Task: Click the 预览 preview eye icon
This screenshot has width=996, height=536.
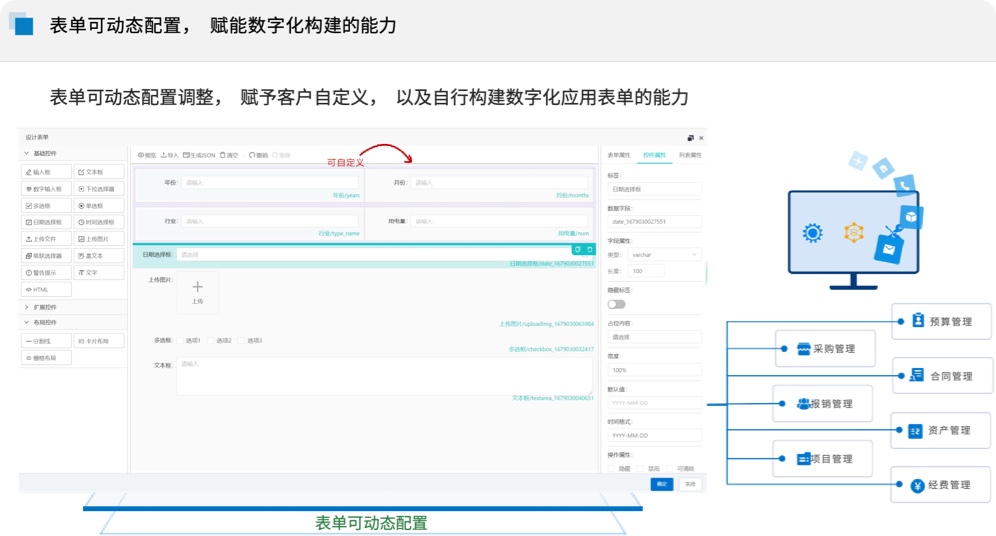Action: coord(140,155)
